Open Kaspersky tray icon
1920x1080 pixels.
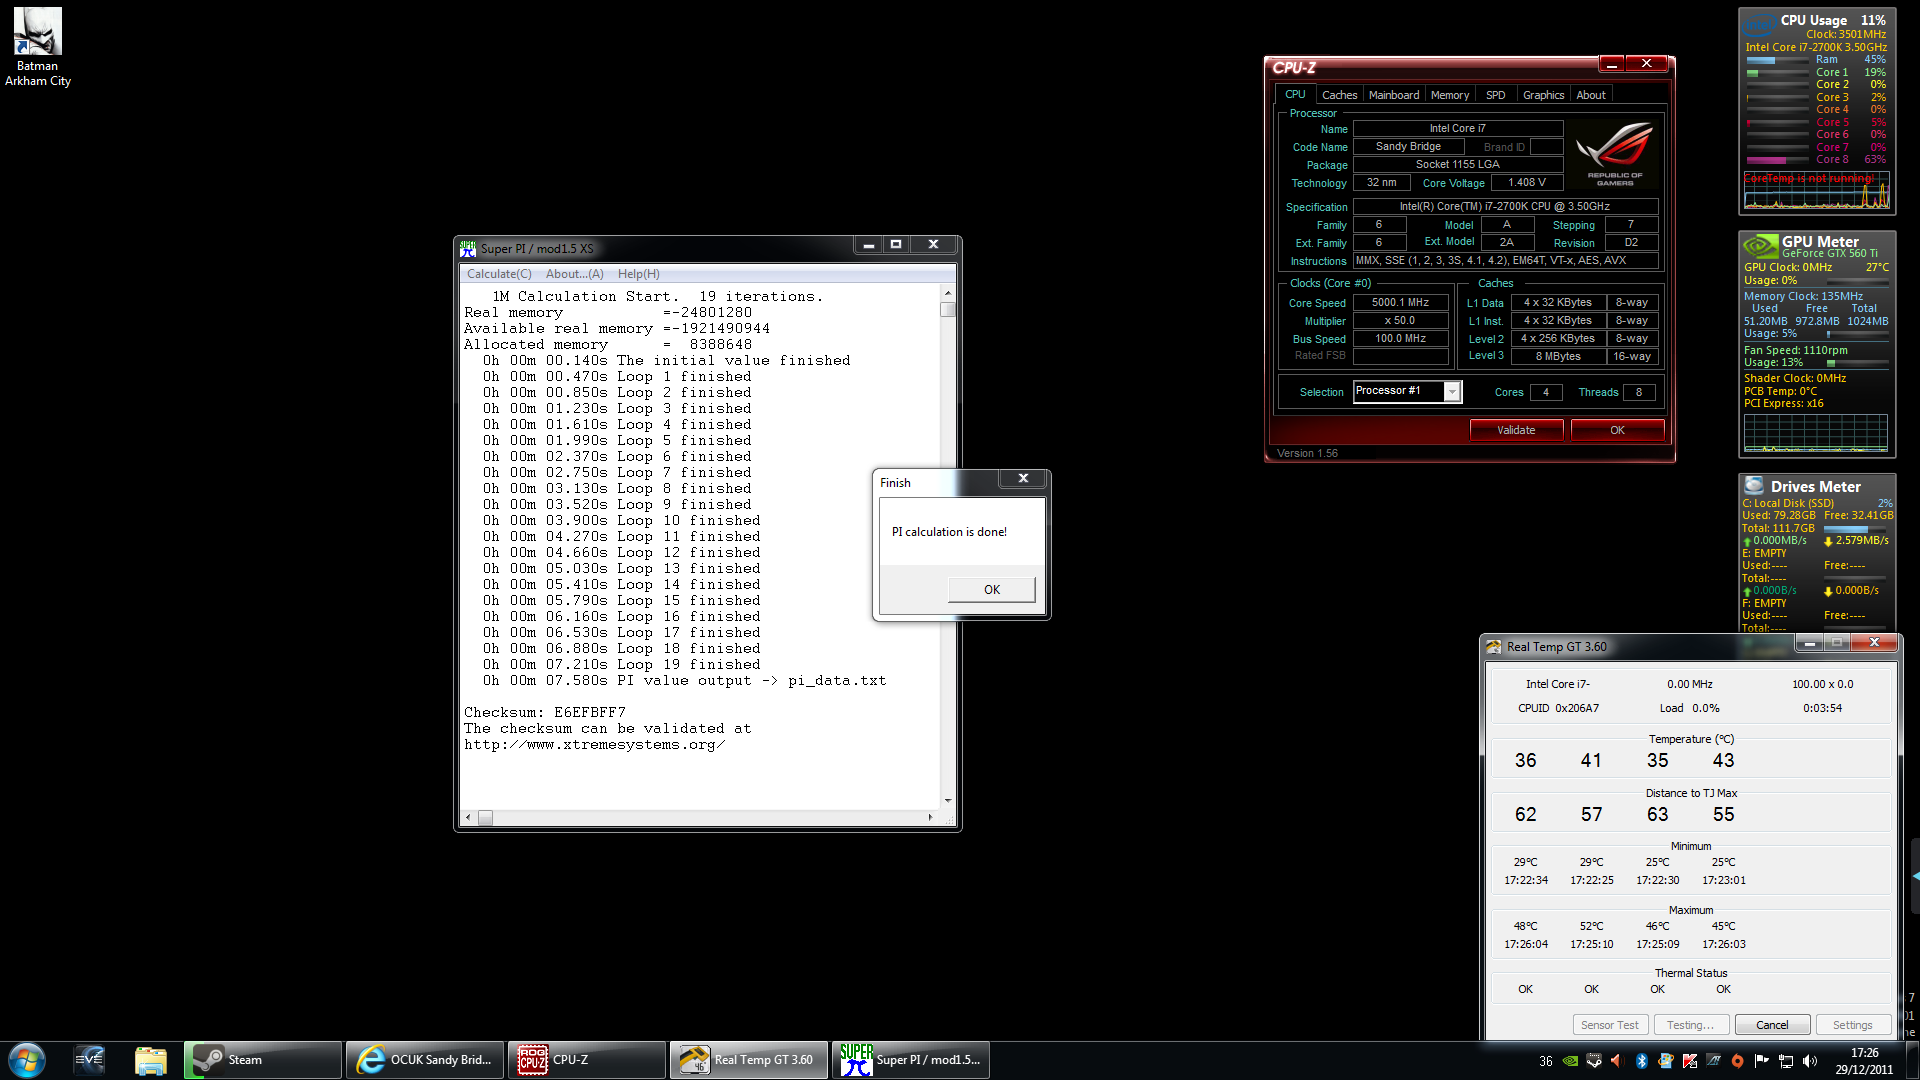pyautogui.click(x=1689, y=1061)
